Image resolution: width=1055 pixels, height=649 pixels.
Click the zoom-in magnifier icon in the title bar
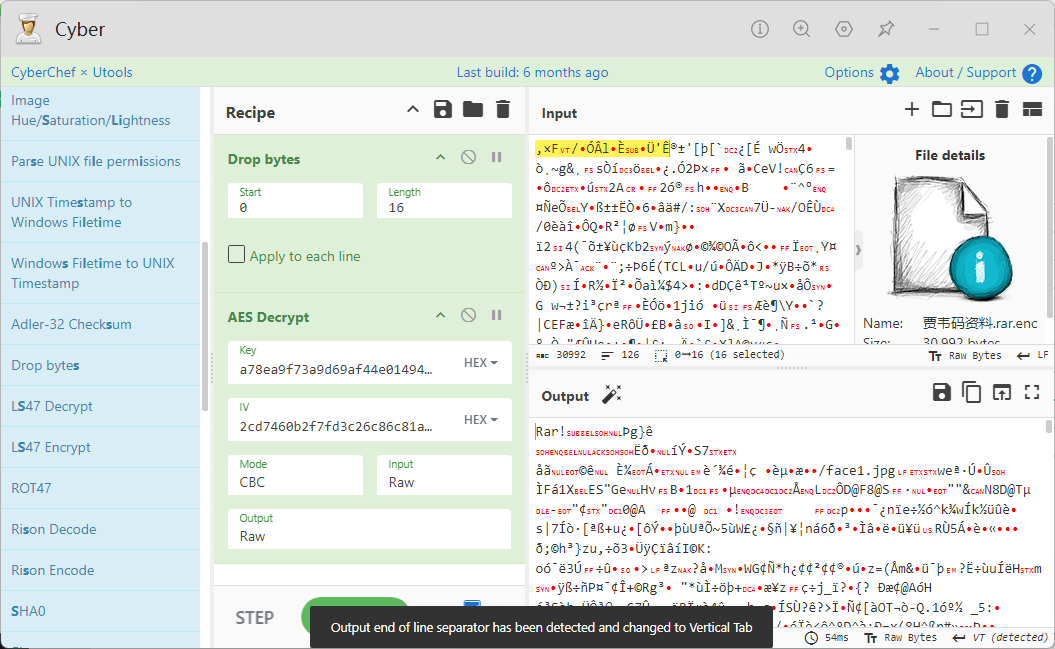[x=801, y=29]
